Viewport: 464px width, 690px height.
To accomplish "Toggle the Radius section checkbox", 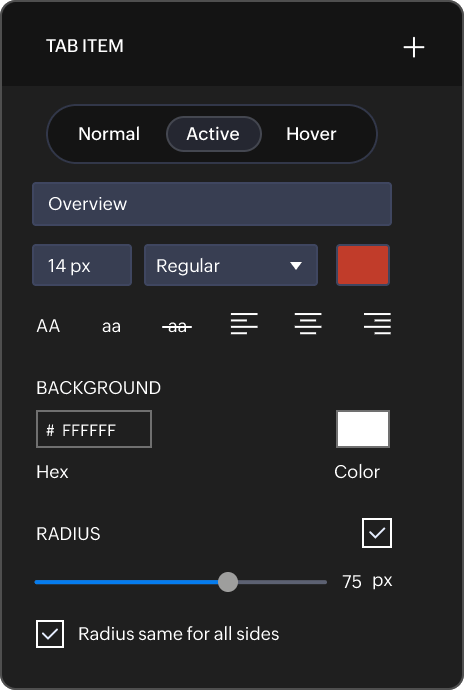I will coord(377,533).
